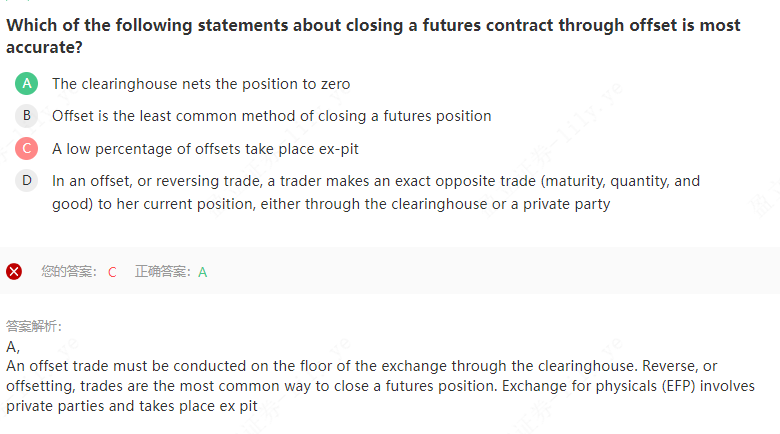Viewport: 780px width, 434px height.
Task: Choose "A low percentage of offsets" answer text
Action: pyautogui.click(x=205, y=149)
